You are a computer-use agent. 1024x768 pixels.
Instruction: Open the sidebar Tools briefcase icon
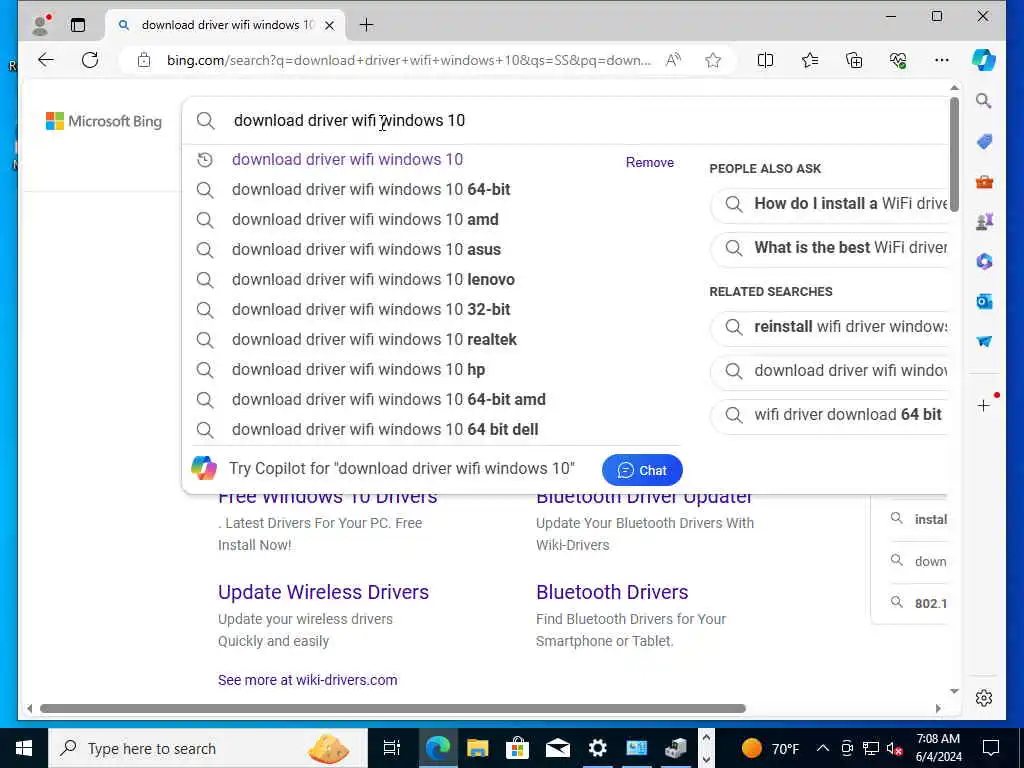[984, 182]
